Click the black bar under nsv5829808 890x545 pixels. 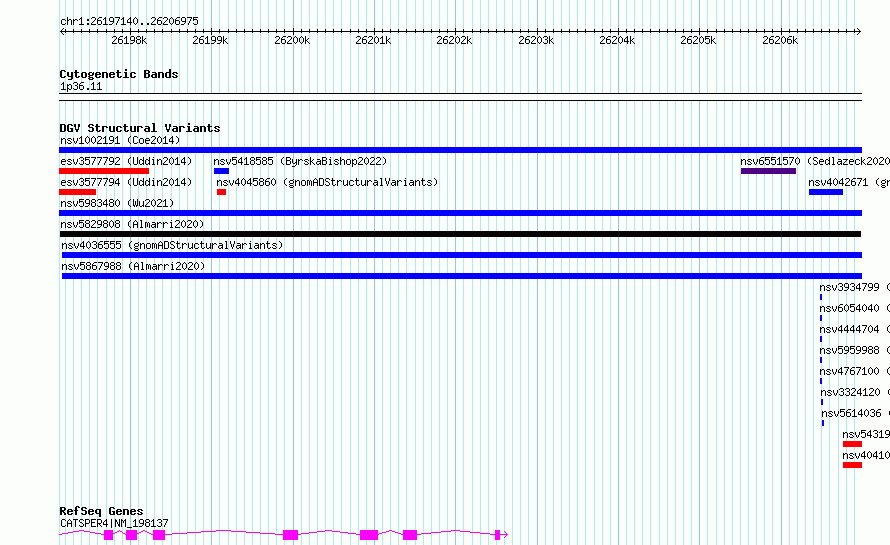click(460, 234)
